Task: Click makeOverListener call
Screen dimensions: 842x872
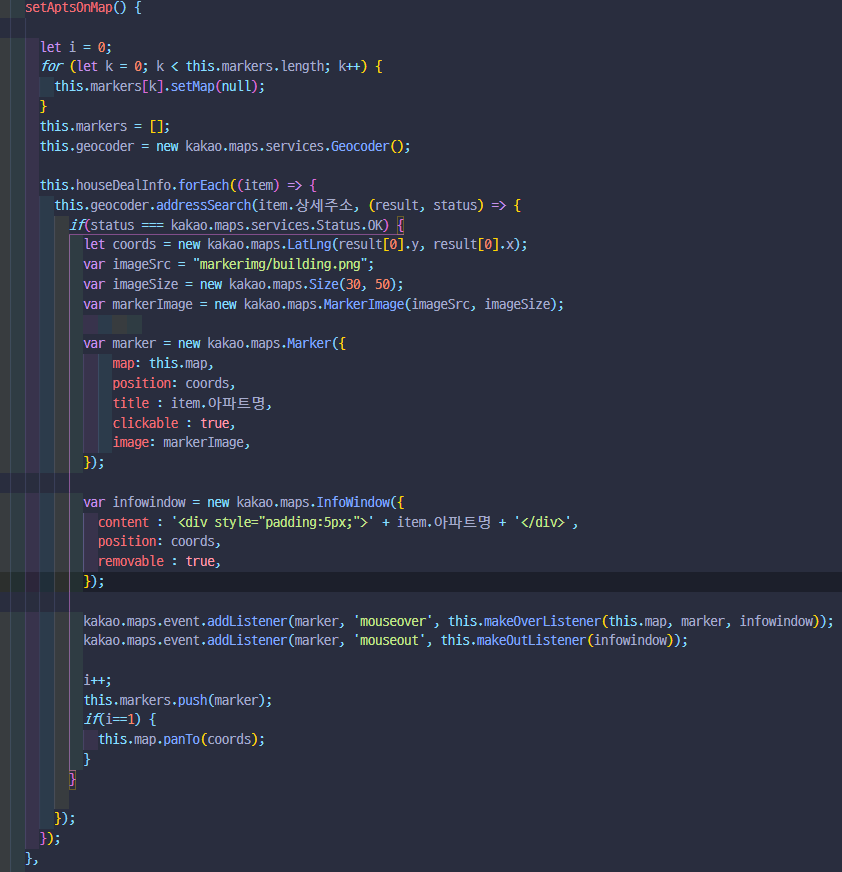Action: 543,621
